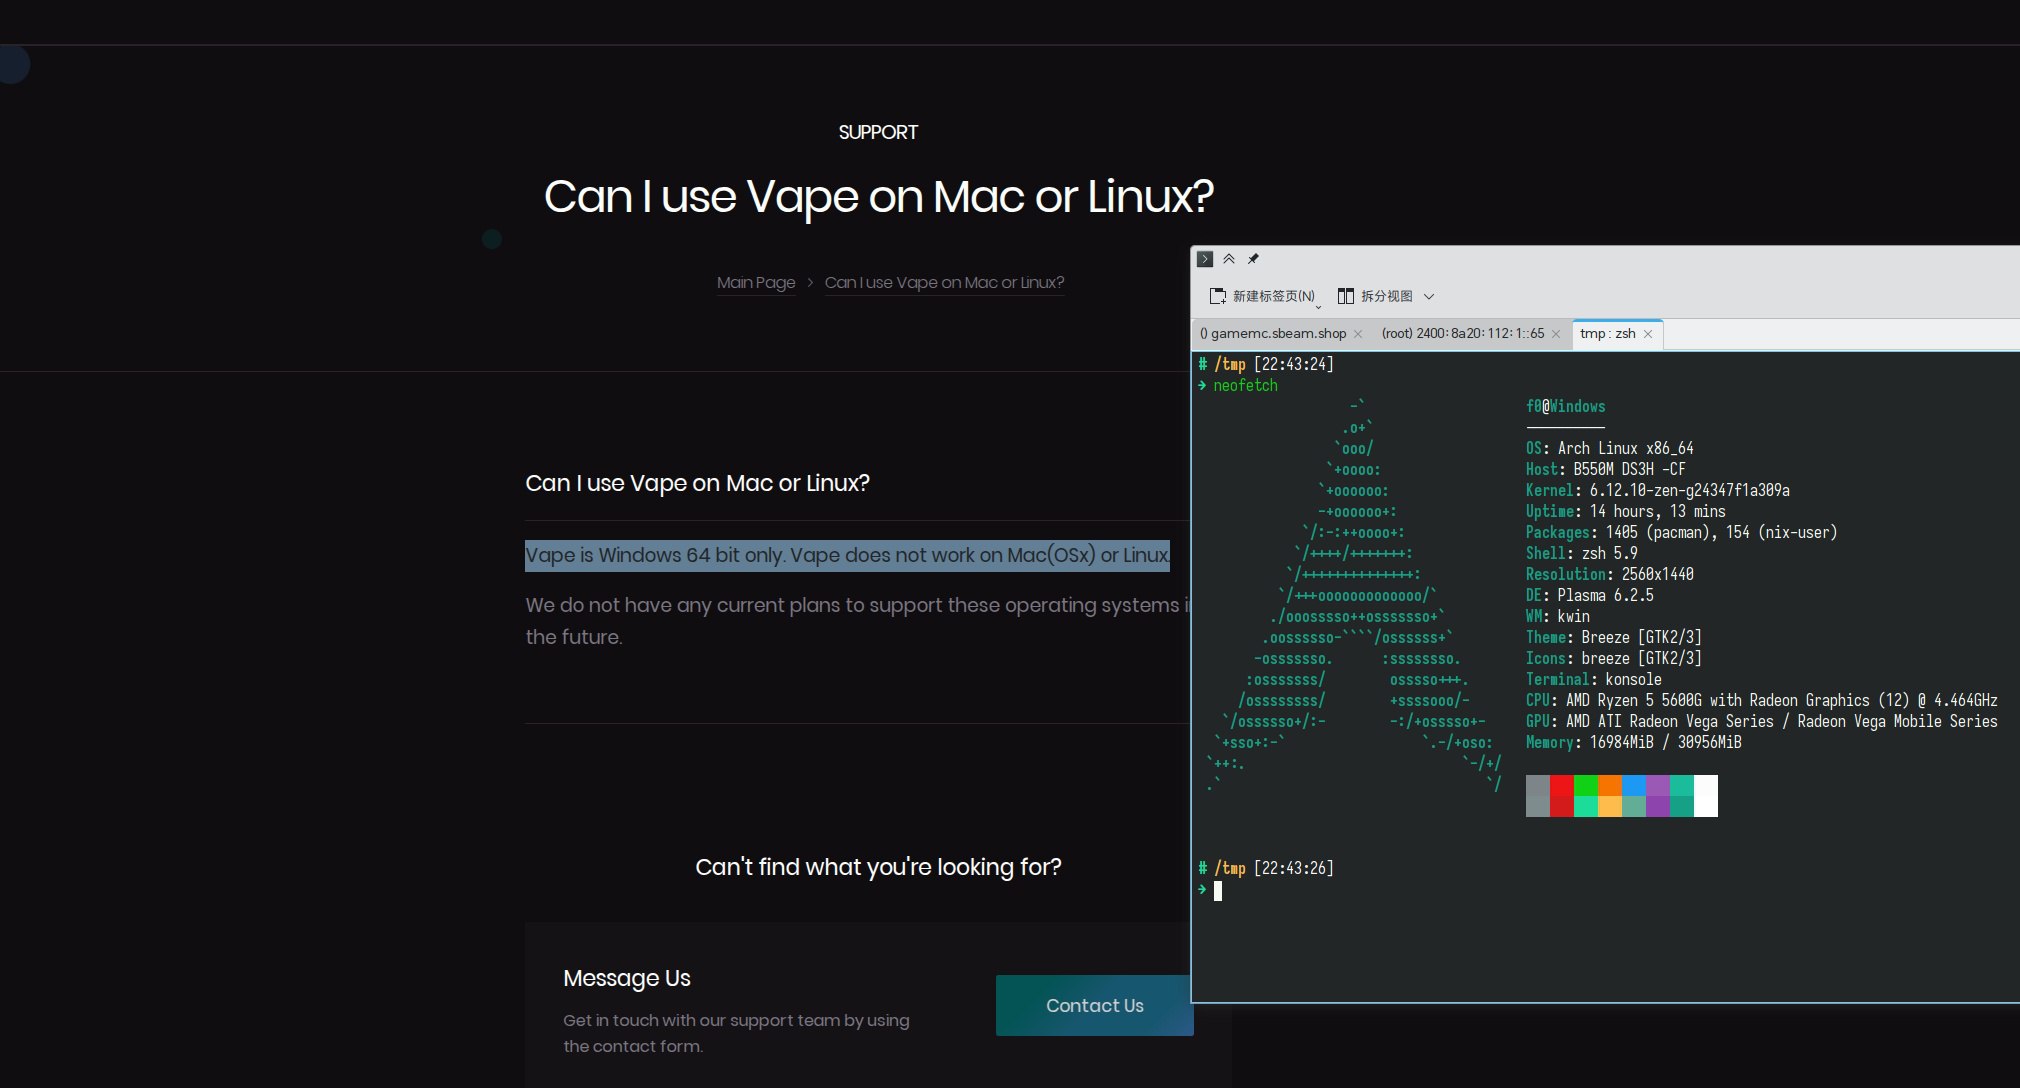Click the highlighted Vape Windows-only sentence
The image size is (2020, 1088).
pyautogui.click(x=846, y=556)
